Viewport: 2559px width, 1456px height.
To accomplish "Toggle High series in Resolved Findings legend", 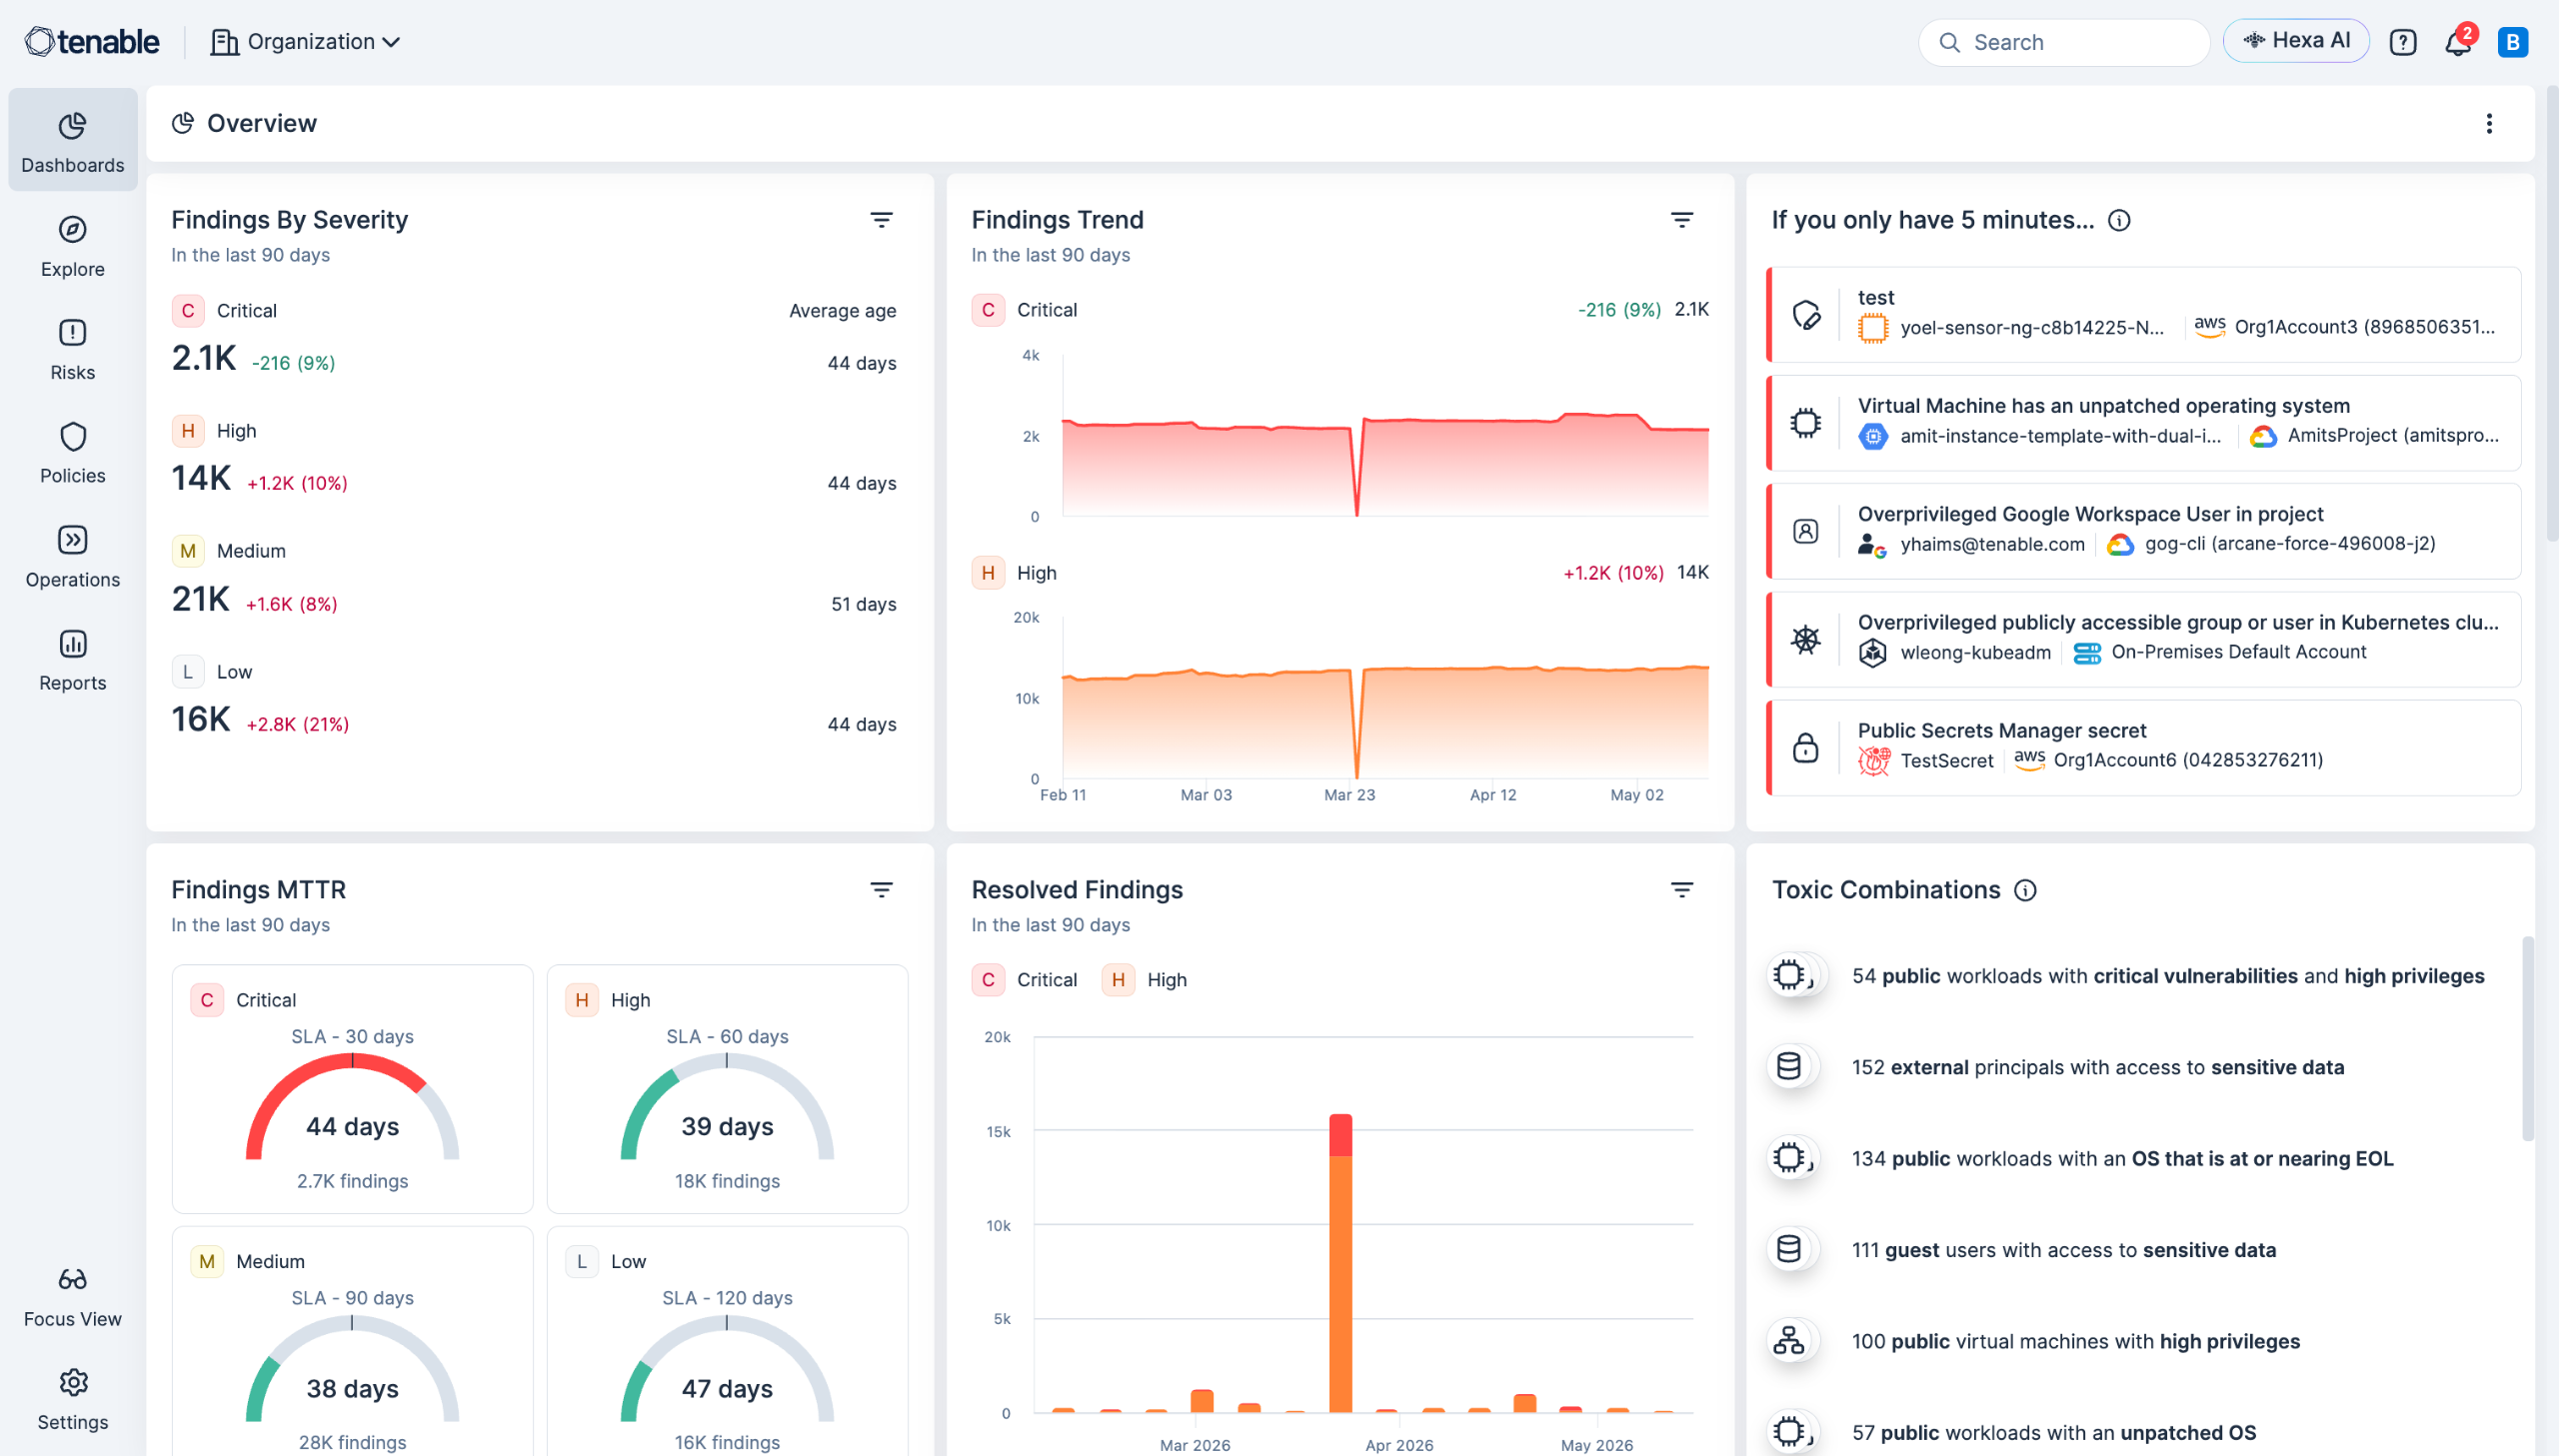I will [x=1145, y=980].
